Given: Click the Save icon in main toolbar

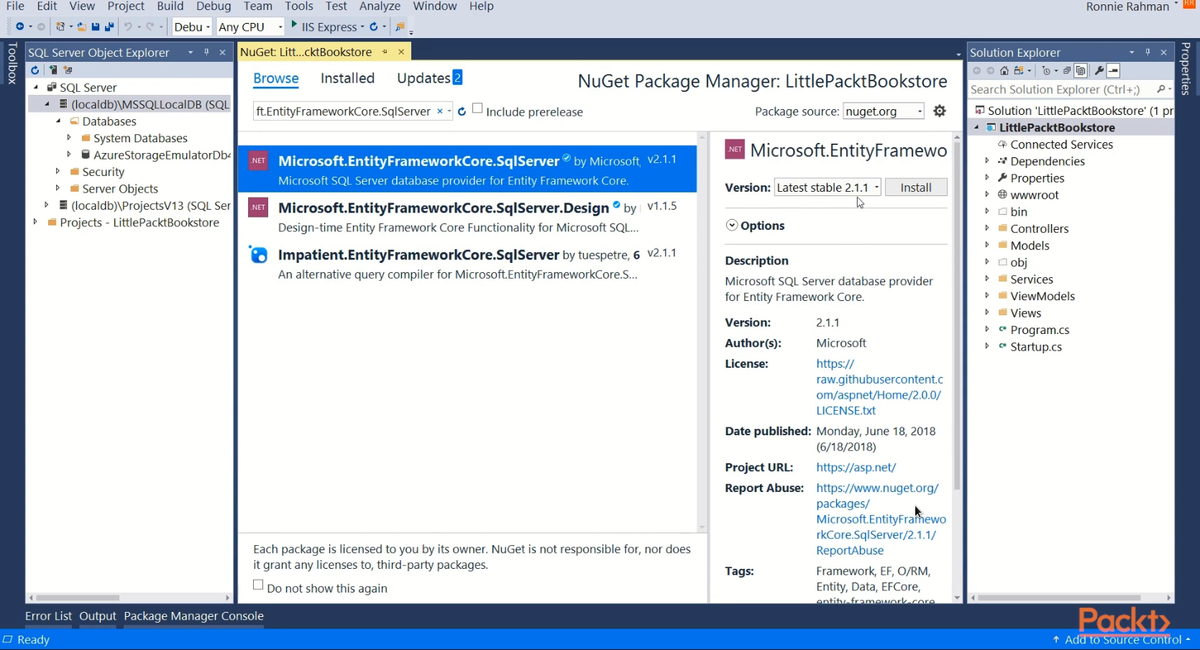Looking at the screenshot, I should [x=94, y=27].
